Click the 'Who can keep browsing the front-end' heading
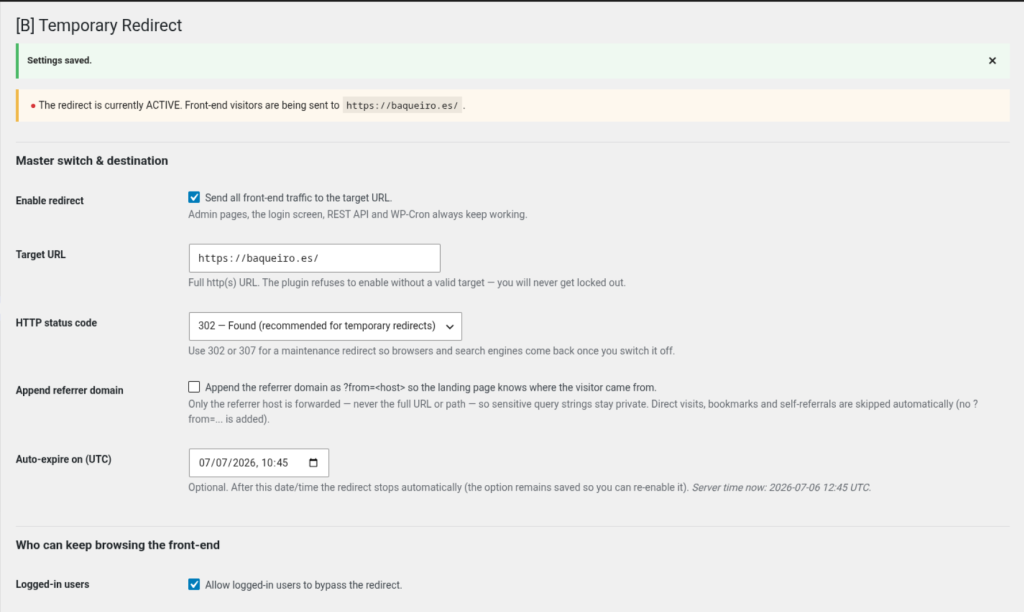 click(118, 545)
